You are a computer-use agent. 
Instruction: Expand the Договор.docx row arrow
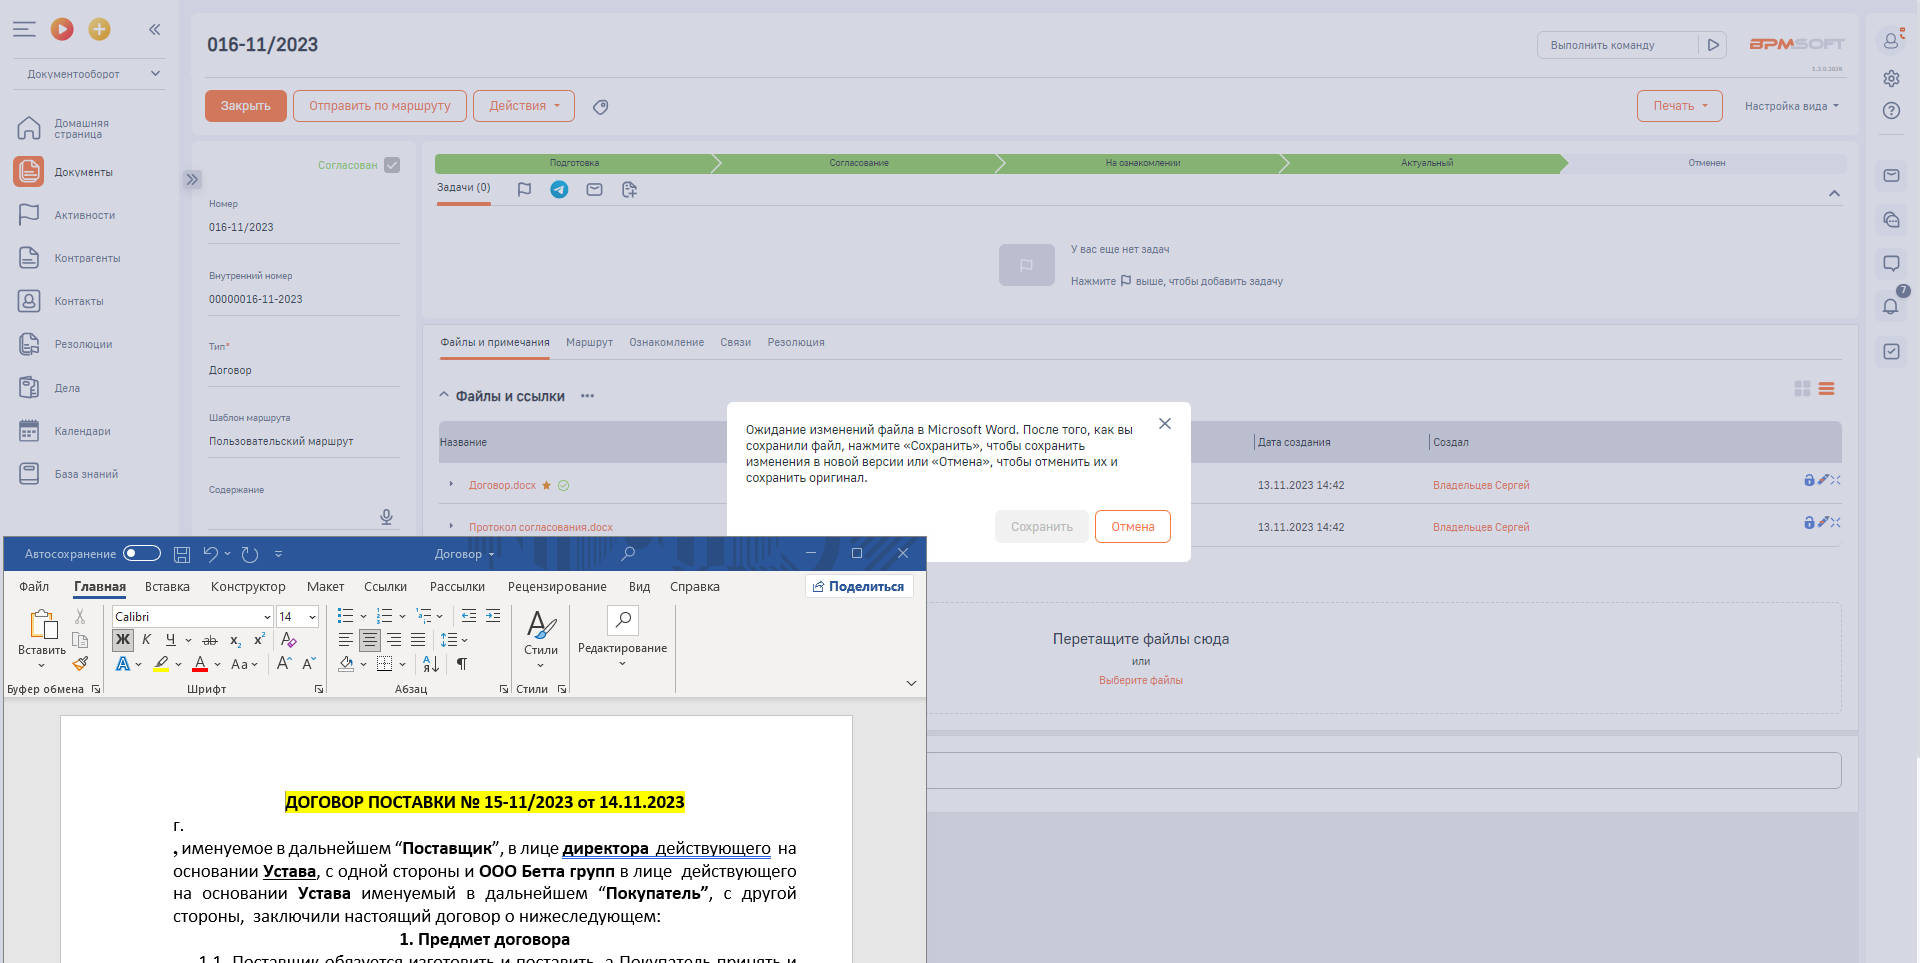tap(452, 484)
